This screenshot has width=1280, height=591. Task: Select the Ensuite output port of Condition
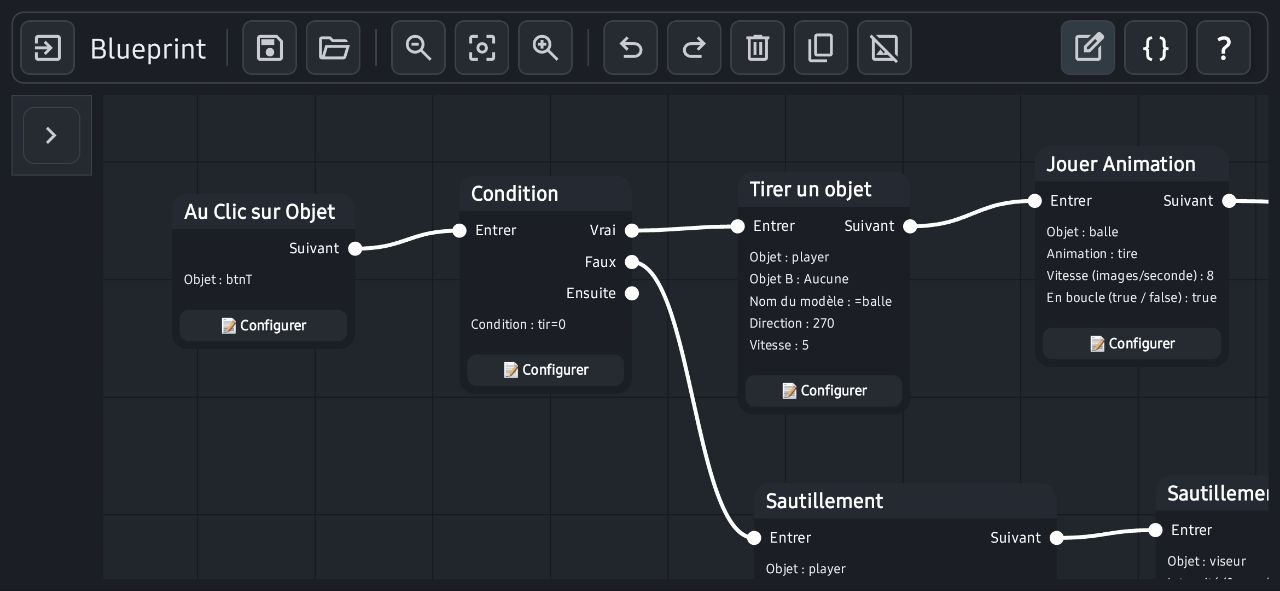point(632,293)
